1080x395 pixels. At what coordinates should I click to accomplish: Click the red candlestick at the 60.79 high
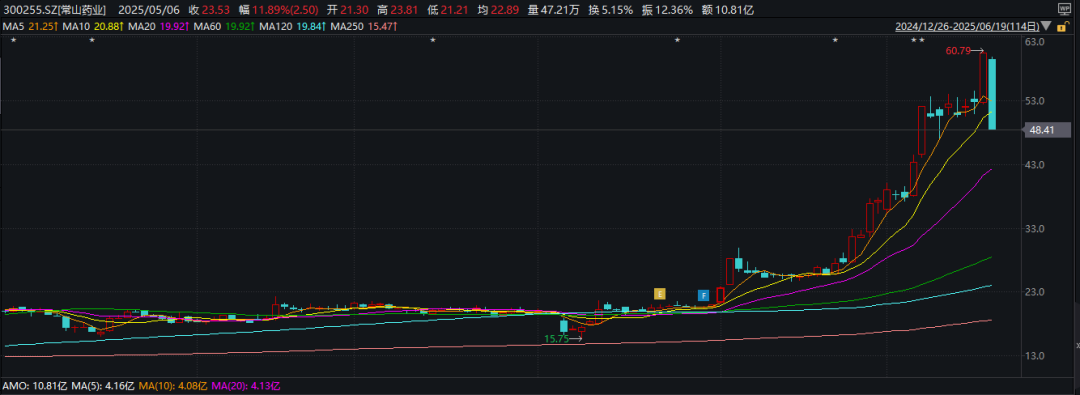pyautogui.click(x=984, y=78)
